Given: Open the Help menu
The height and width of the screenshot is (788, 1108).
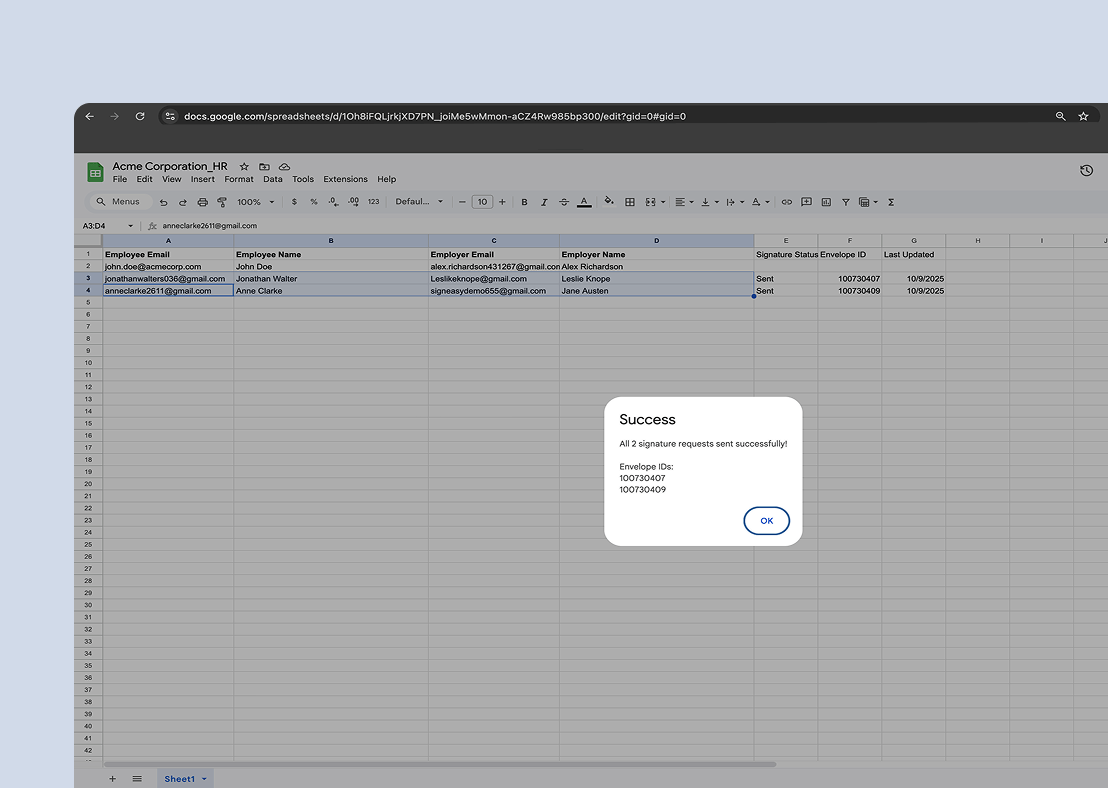Looking at the screenshot, I should (x=387, y=180).
